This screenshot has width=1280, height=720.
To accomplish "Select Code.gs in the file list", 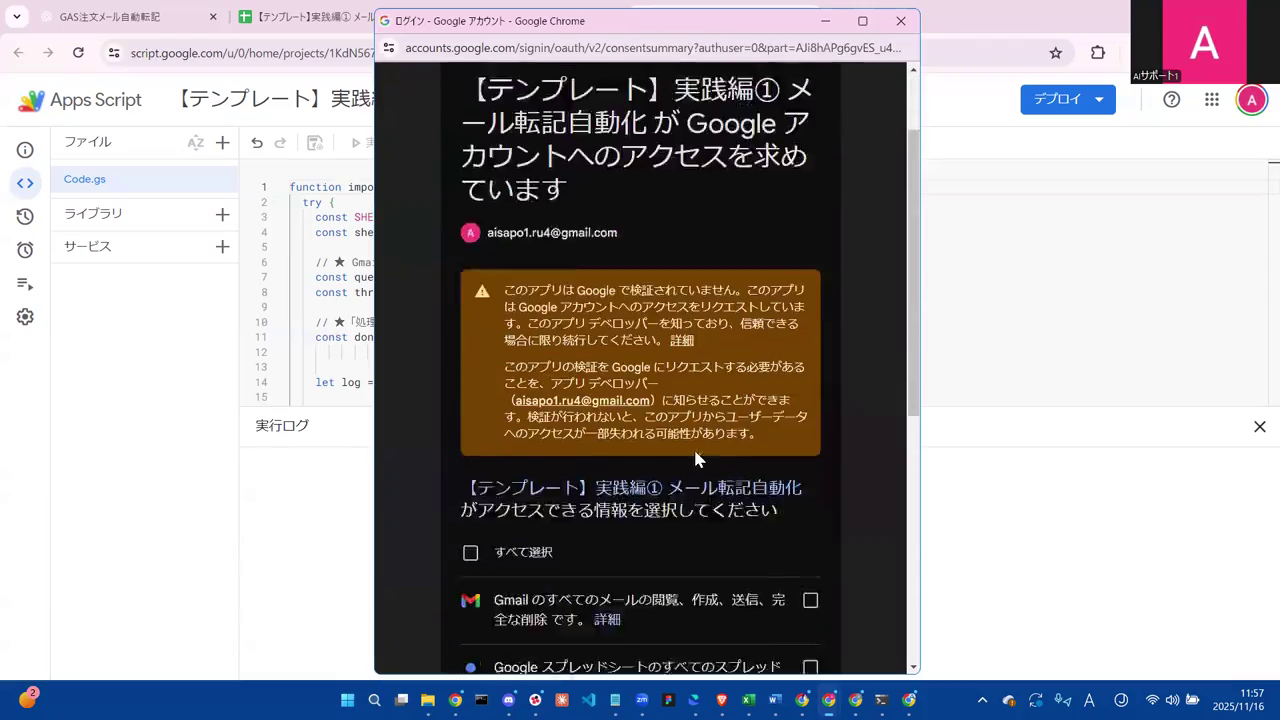I will (x=84, y=179).
